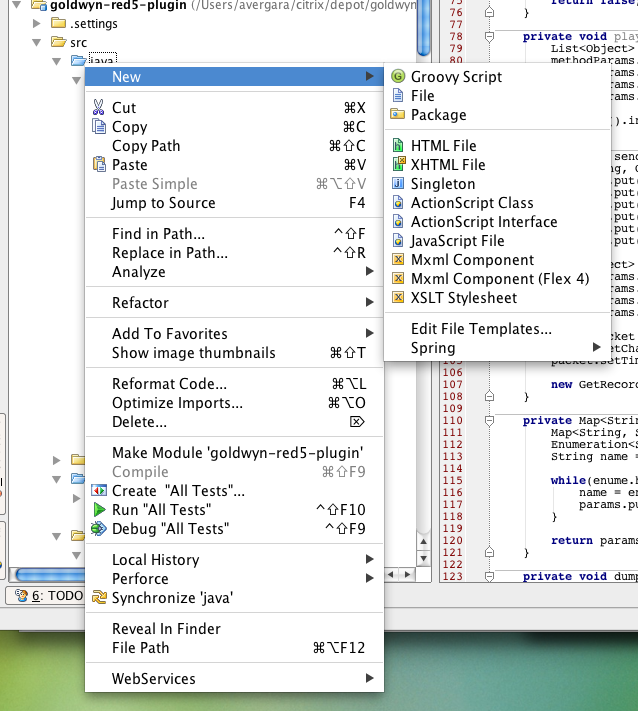
Task: Open the Local History submenu arrow
Action: (370, 559)
